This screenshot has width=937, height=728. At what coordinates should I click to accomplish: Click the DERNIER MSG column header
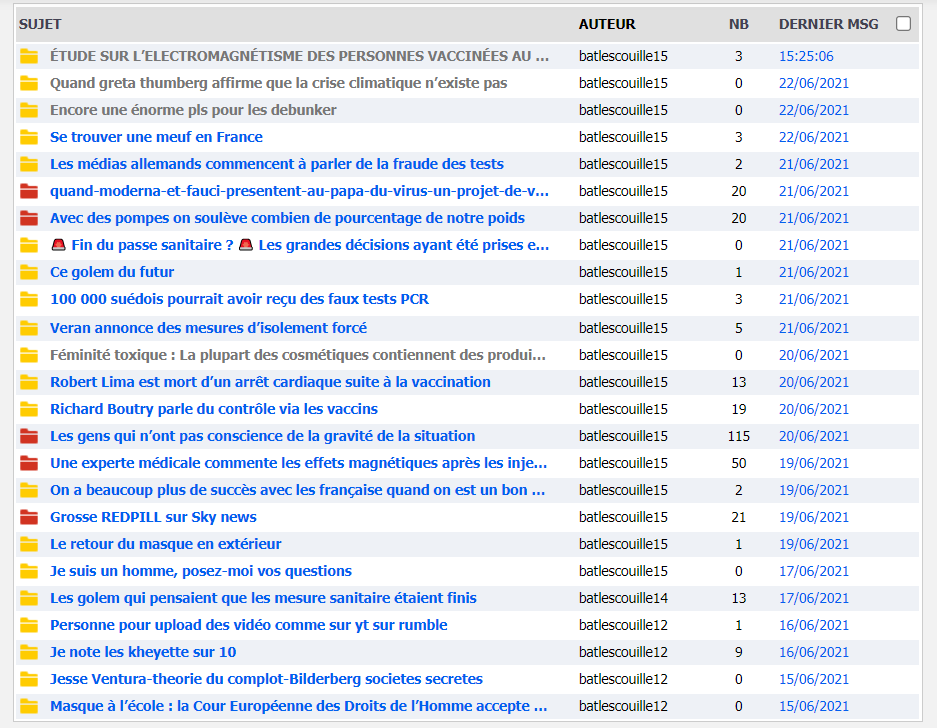coord(829,24)
